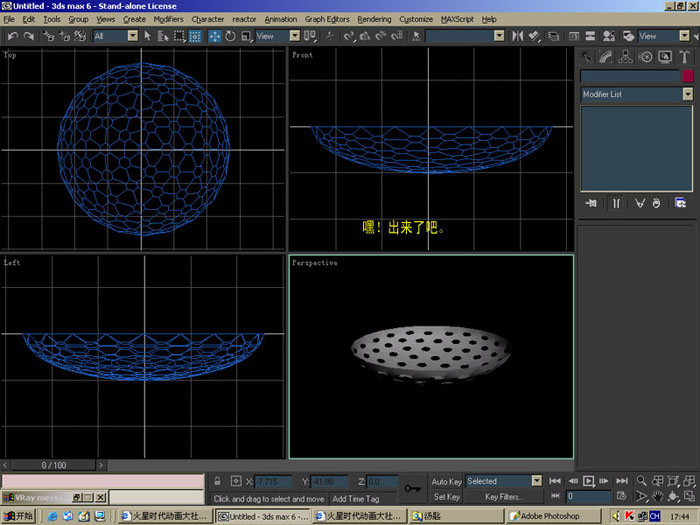Image resolution: width=700 pixels, height=525 pixels.
Task: Click Play Animation button
Action: [588, 481]
